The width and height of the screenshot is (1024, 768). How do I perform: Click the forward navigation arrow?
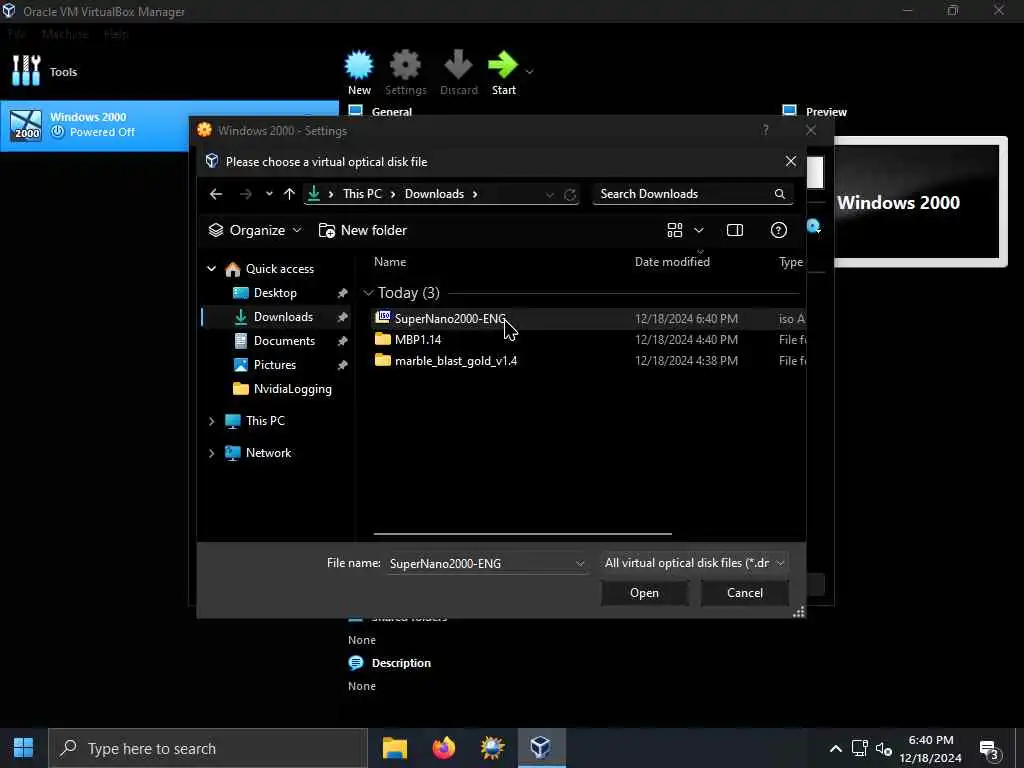[246, 194]
